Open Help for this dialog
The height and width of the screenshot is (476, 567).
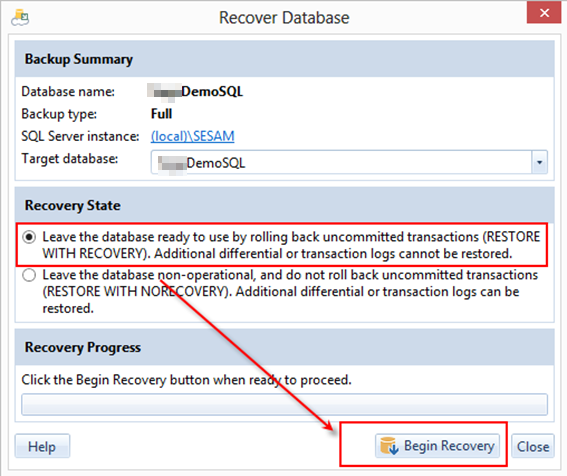(x=42, y=446)
